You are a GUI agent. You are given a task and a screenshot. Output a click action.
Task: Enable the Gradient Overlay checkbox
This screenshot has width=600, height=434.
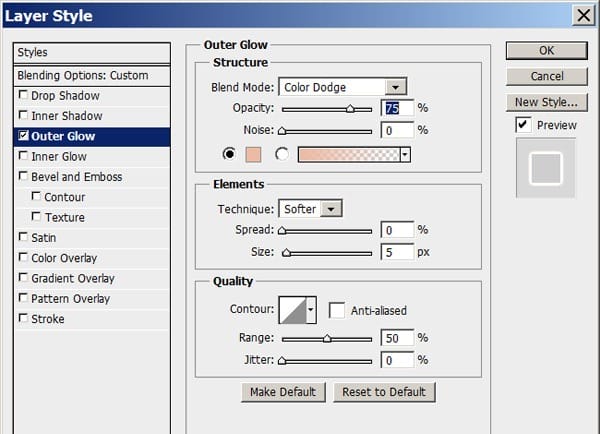(x=23, y=277)
